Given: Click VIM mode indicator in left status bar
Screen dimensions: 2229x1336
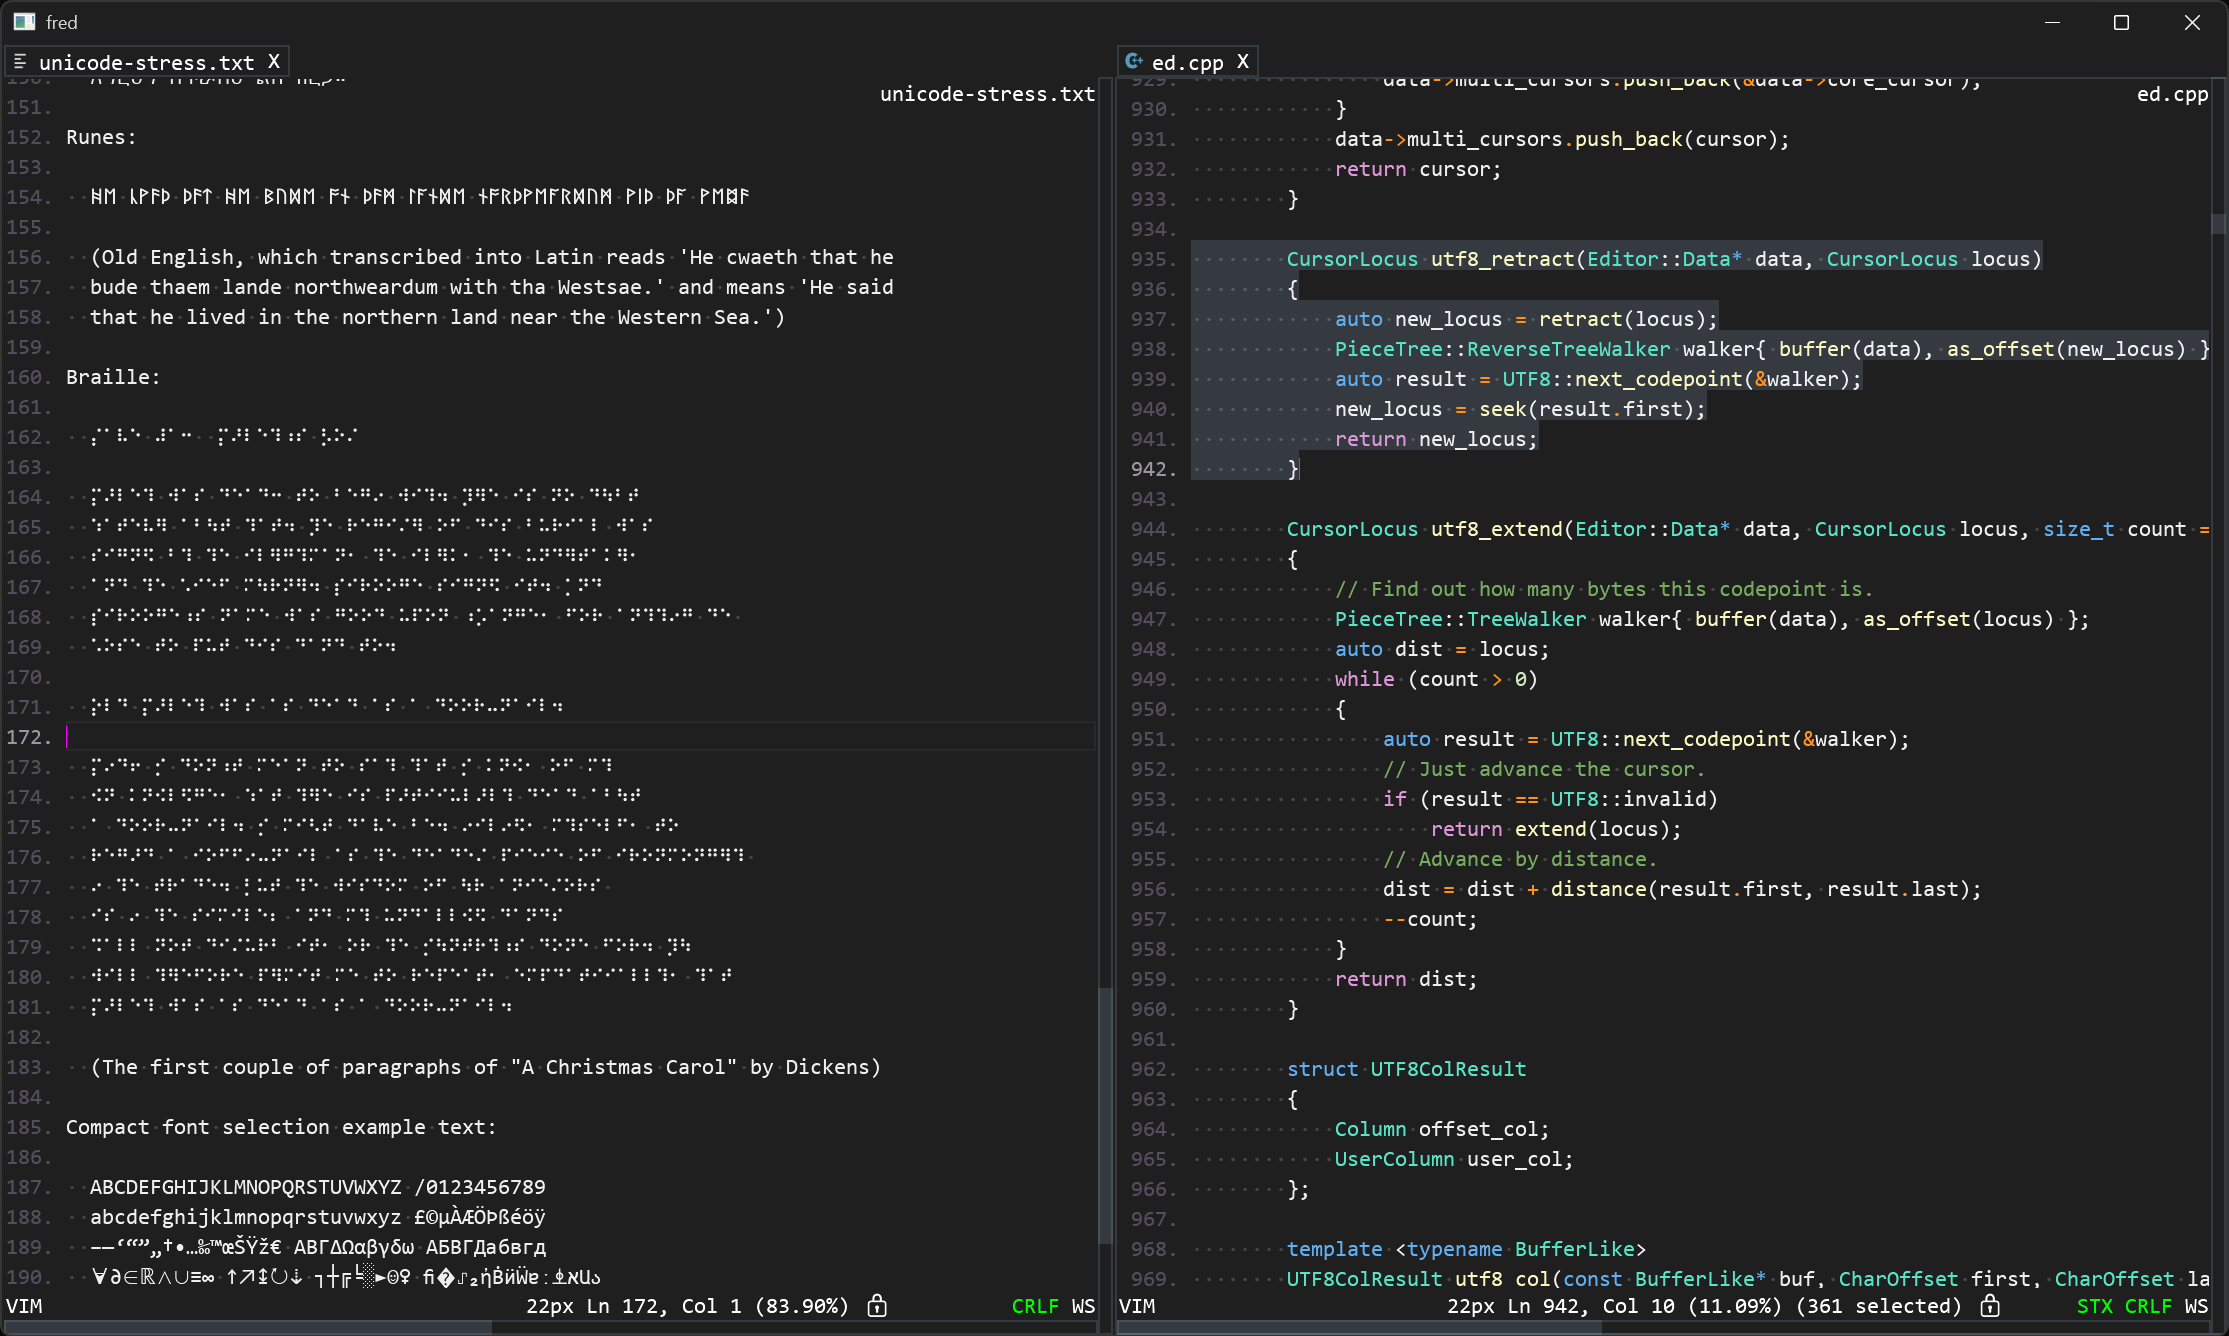Looking at the screenshot, I should (x=25, y=1306).
